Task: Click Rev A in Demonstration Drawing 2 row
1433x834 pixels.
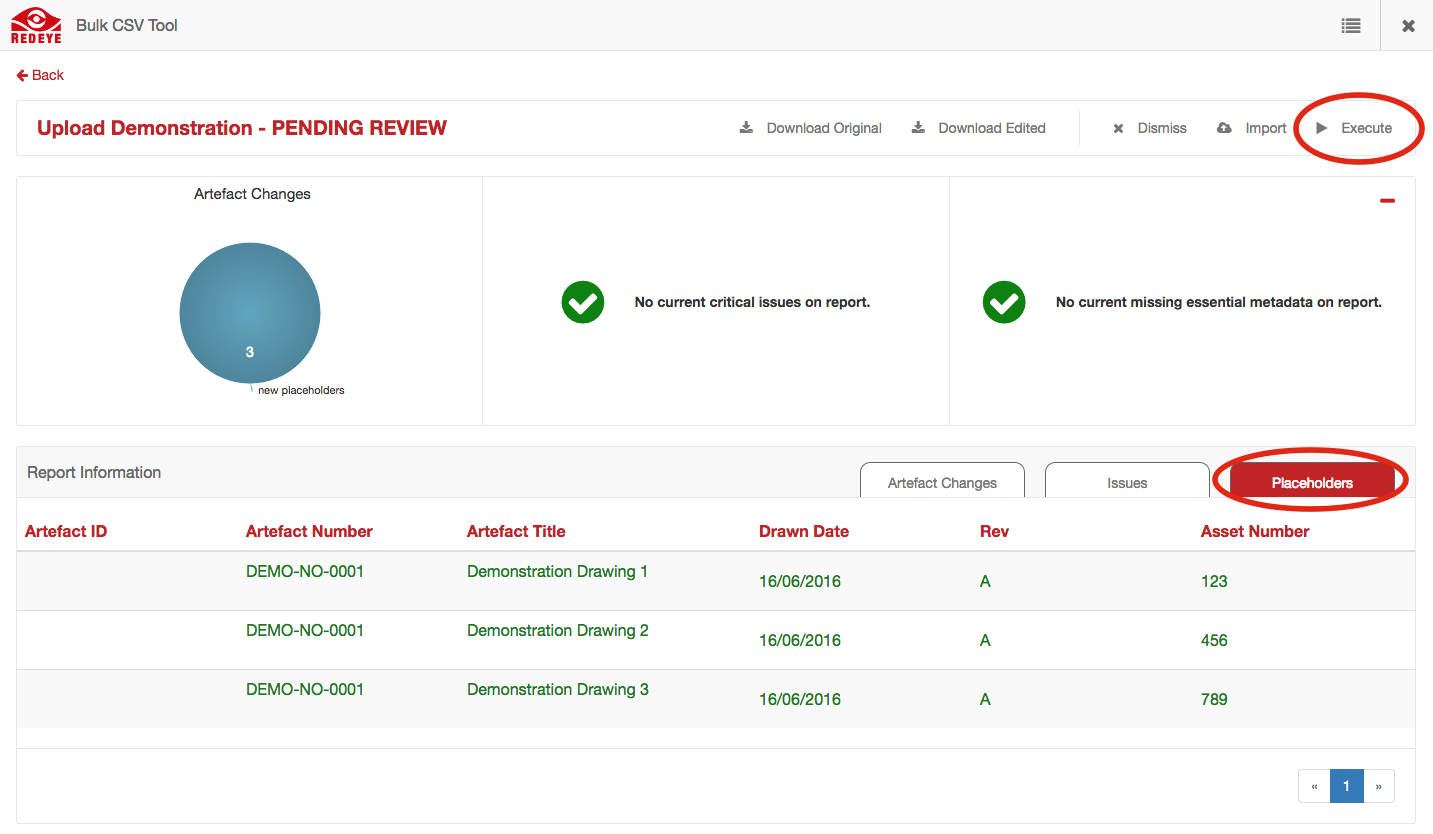Action: tap(985, 640)
